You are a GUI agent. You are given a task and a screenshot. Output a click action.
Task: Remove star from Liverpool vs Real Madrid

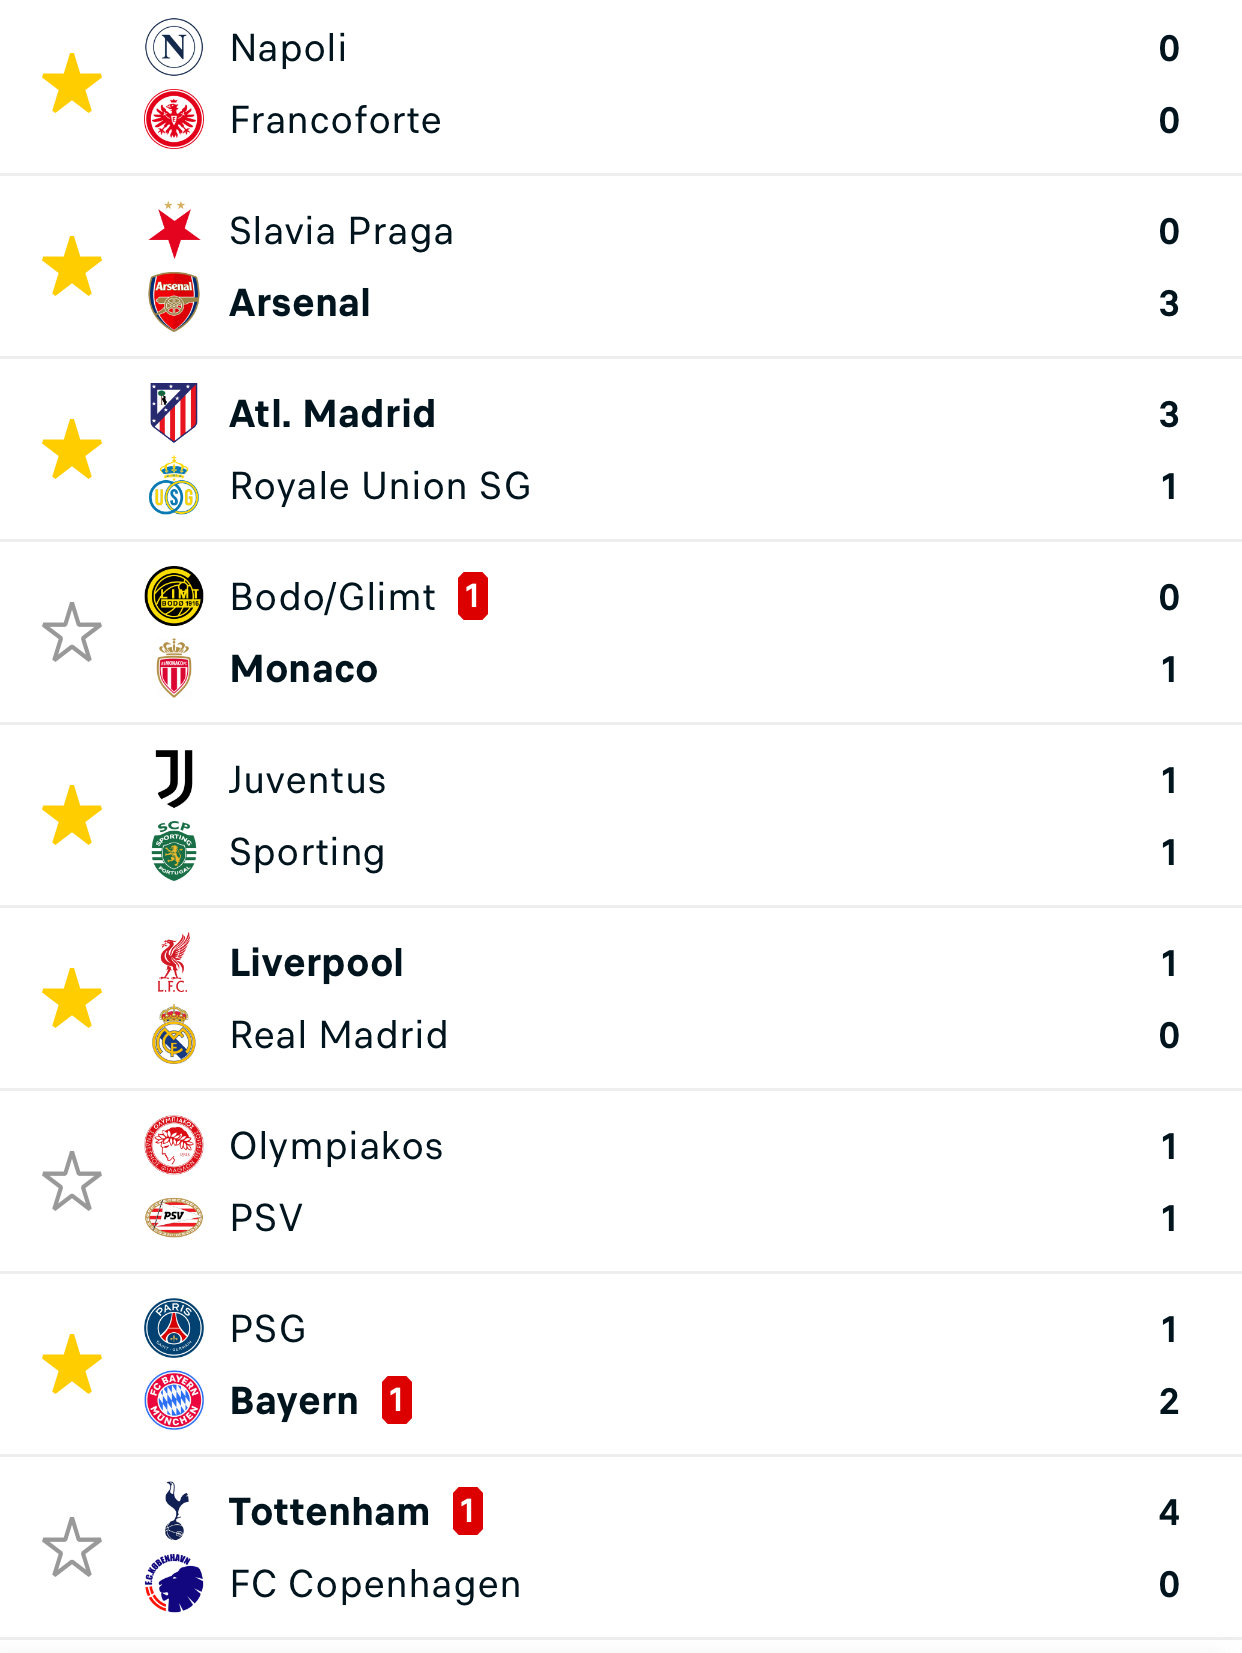(72, 998)
